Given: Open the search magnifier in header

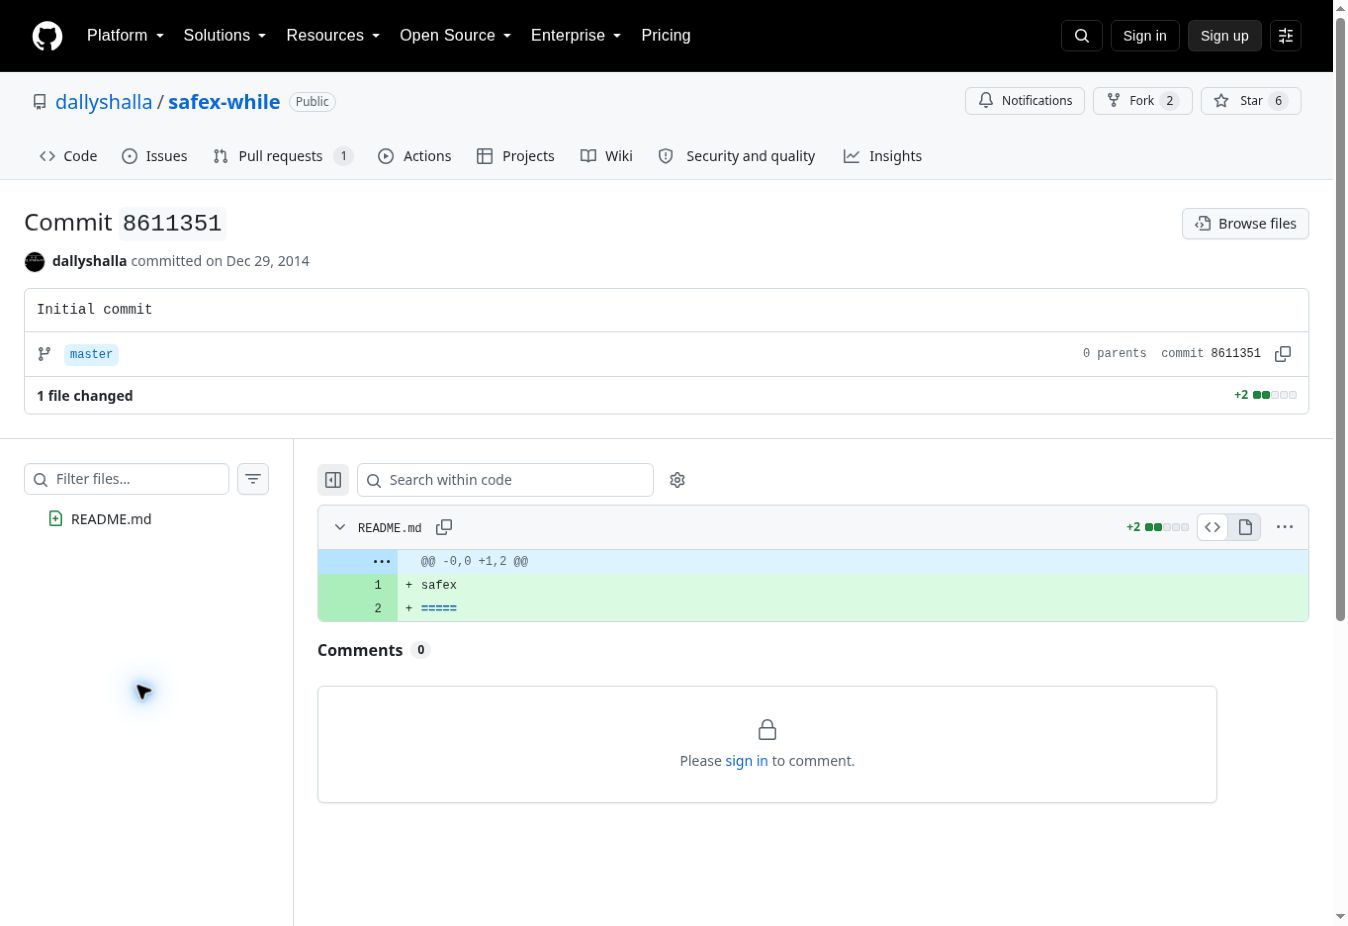Looking at the screenshot, I should click(x=1082, y=36).
